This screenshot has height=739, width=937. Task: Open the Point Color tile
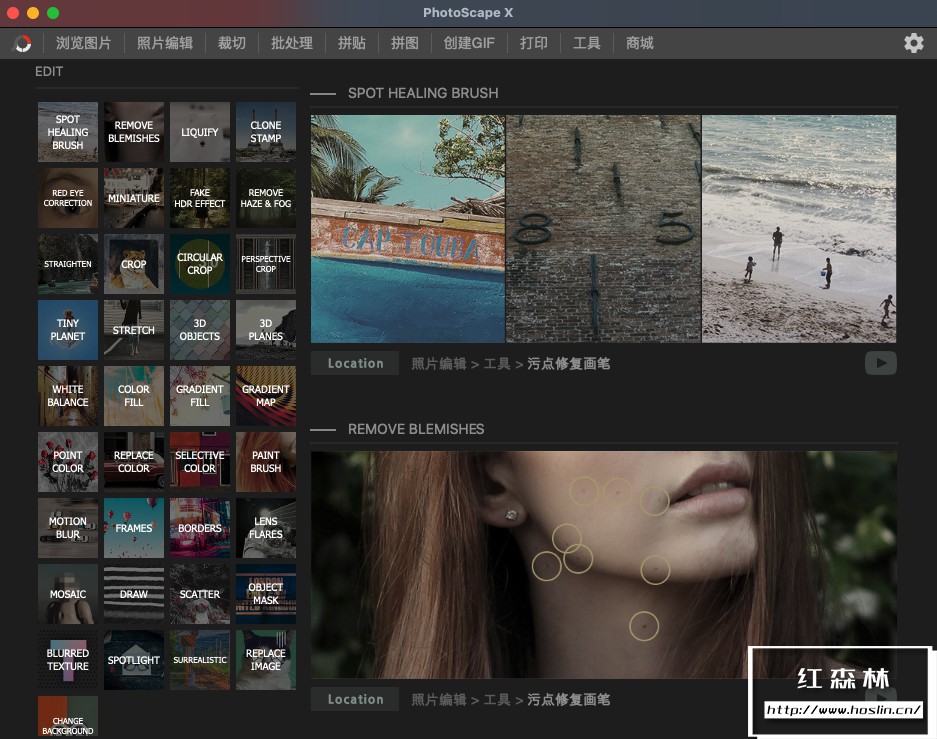[x=68, y=462]
